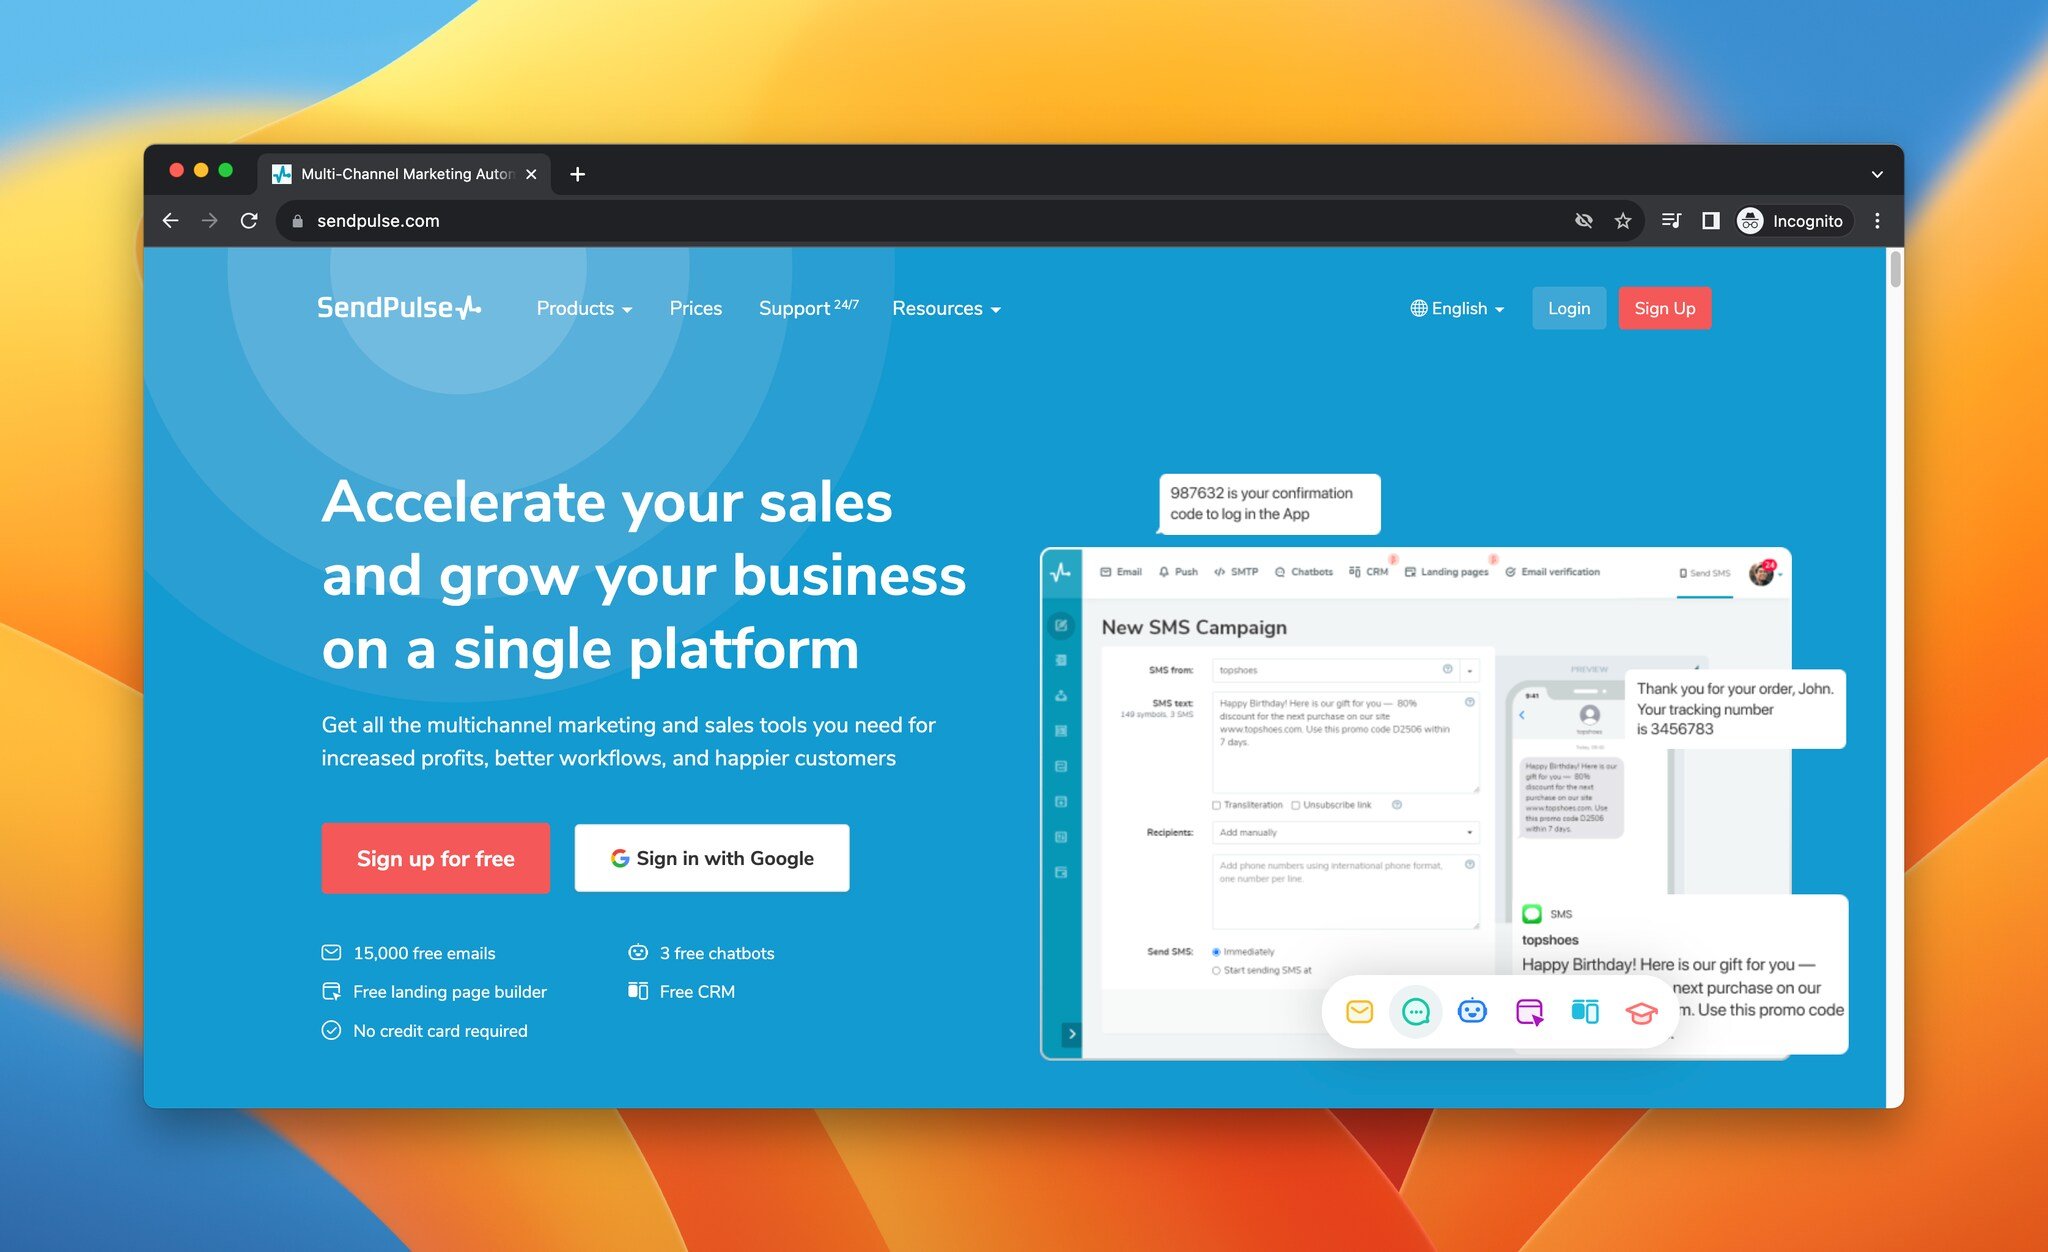This screenshot has width=2048, height=1252.
Task: Click the Push notifications icon
Action: click(x=1182, y=572)
